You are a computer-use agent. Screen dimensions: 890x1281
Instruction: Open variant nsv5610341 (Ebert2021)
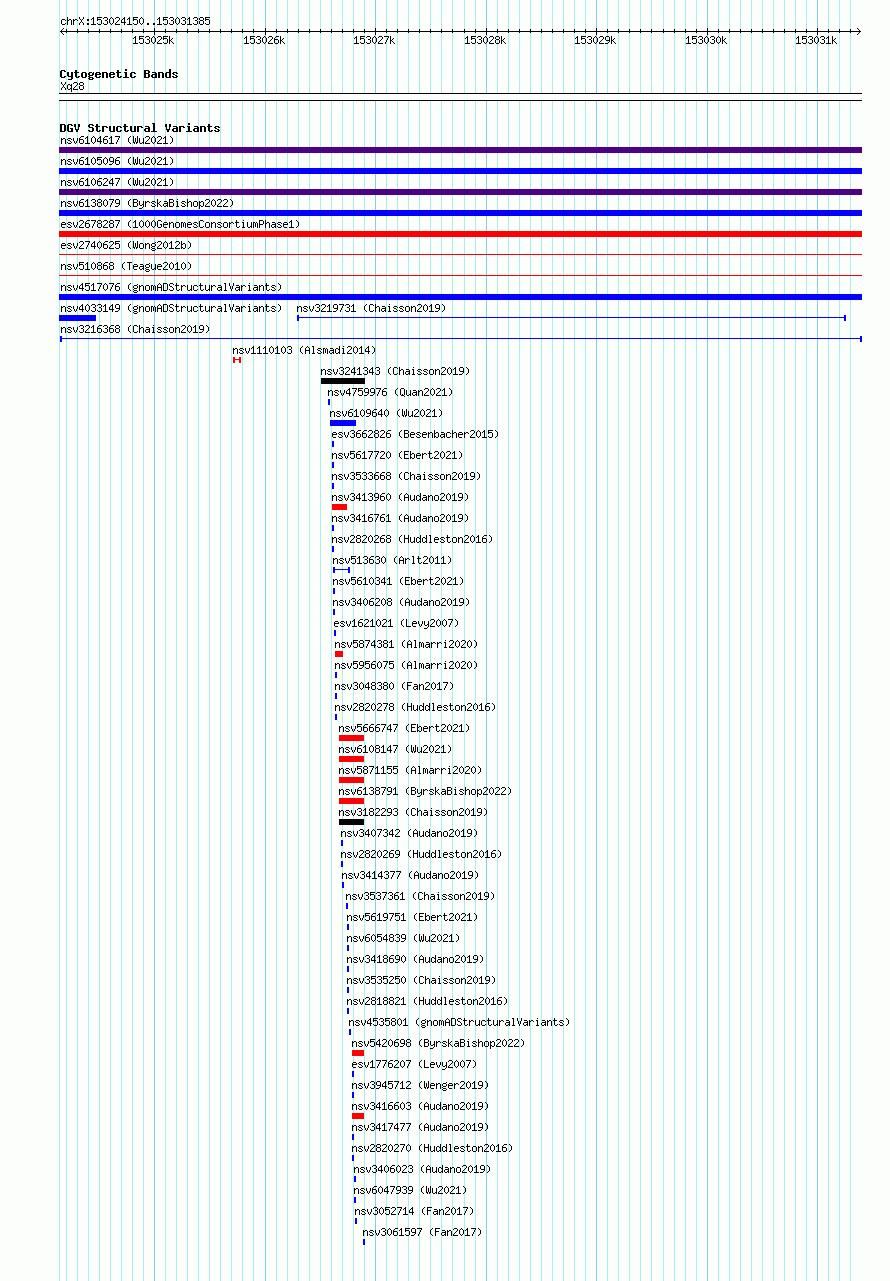tap(399, 581)
